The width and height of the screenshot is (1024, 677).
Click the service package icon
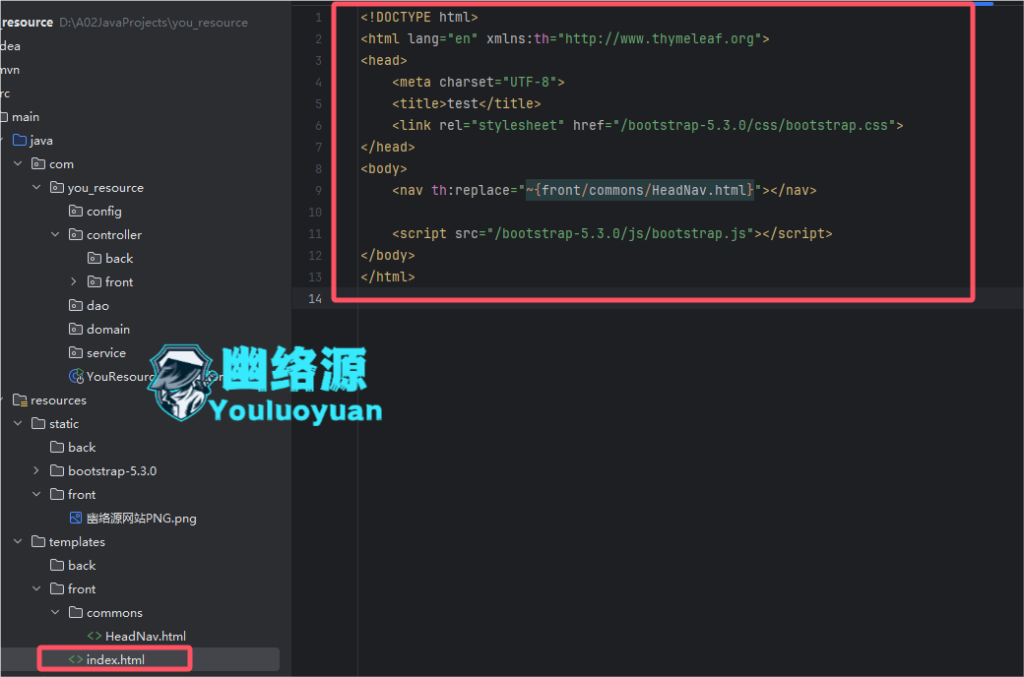(76, 353)
